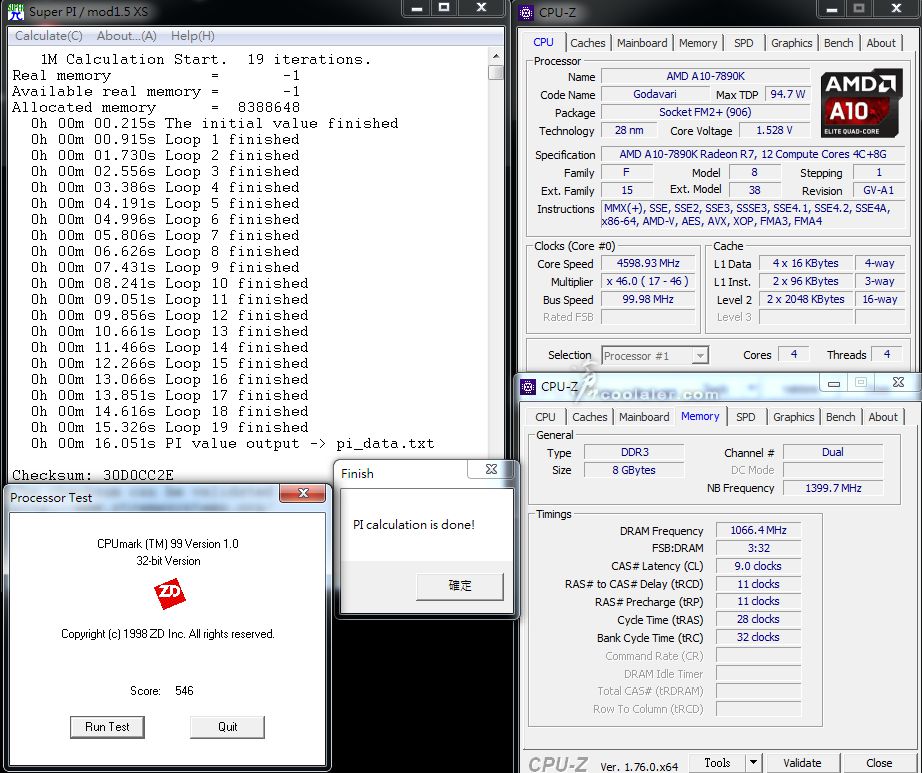Select the SPD tab in lower CPU-Z window
922x773 pixels.
pyautogui.click(x=745, y=417)
